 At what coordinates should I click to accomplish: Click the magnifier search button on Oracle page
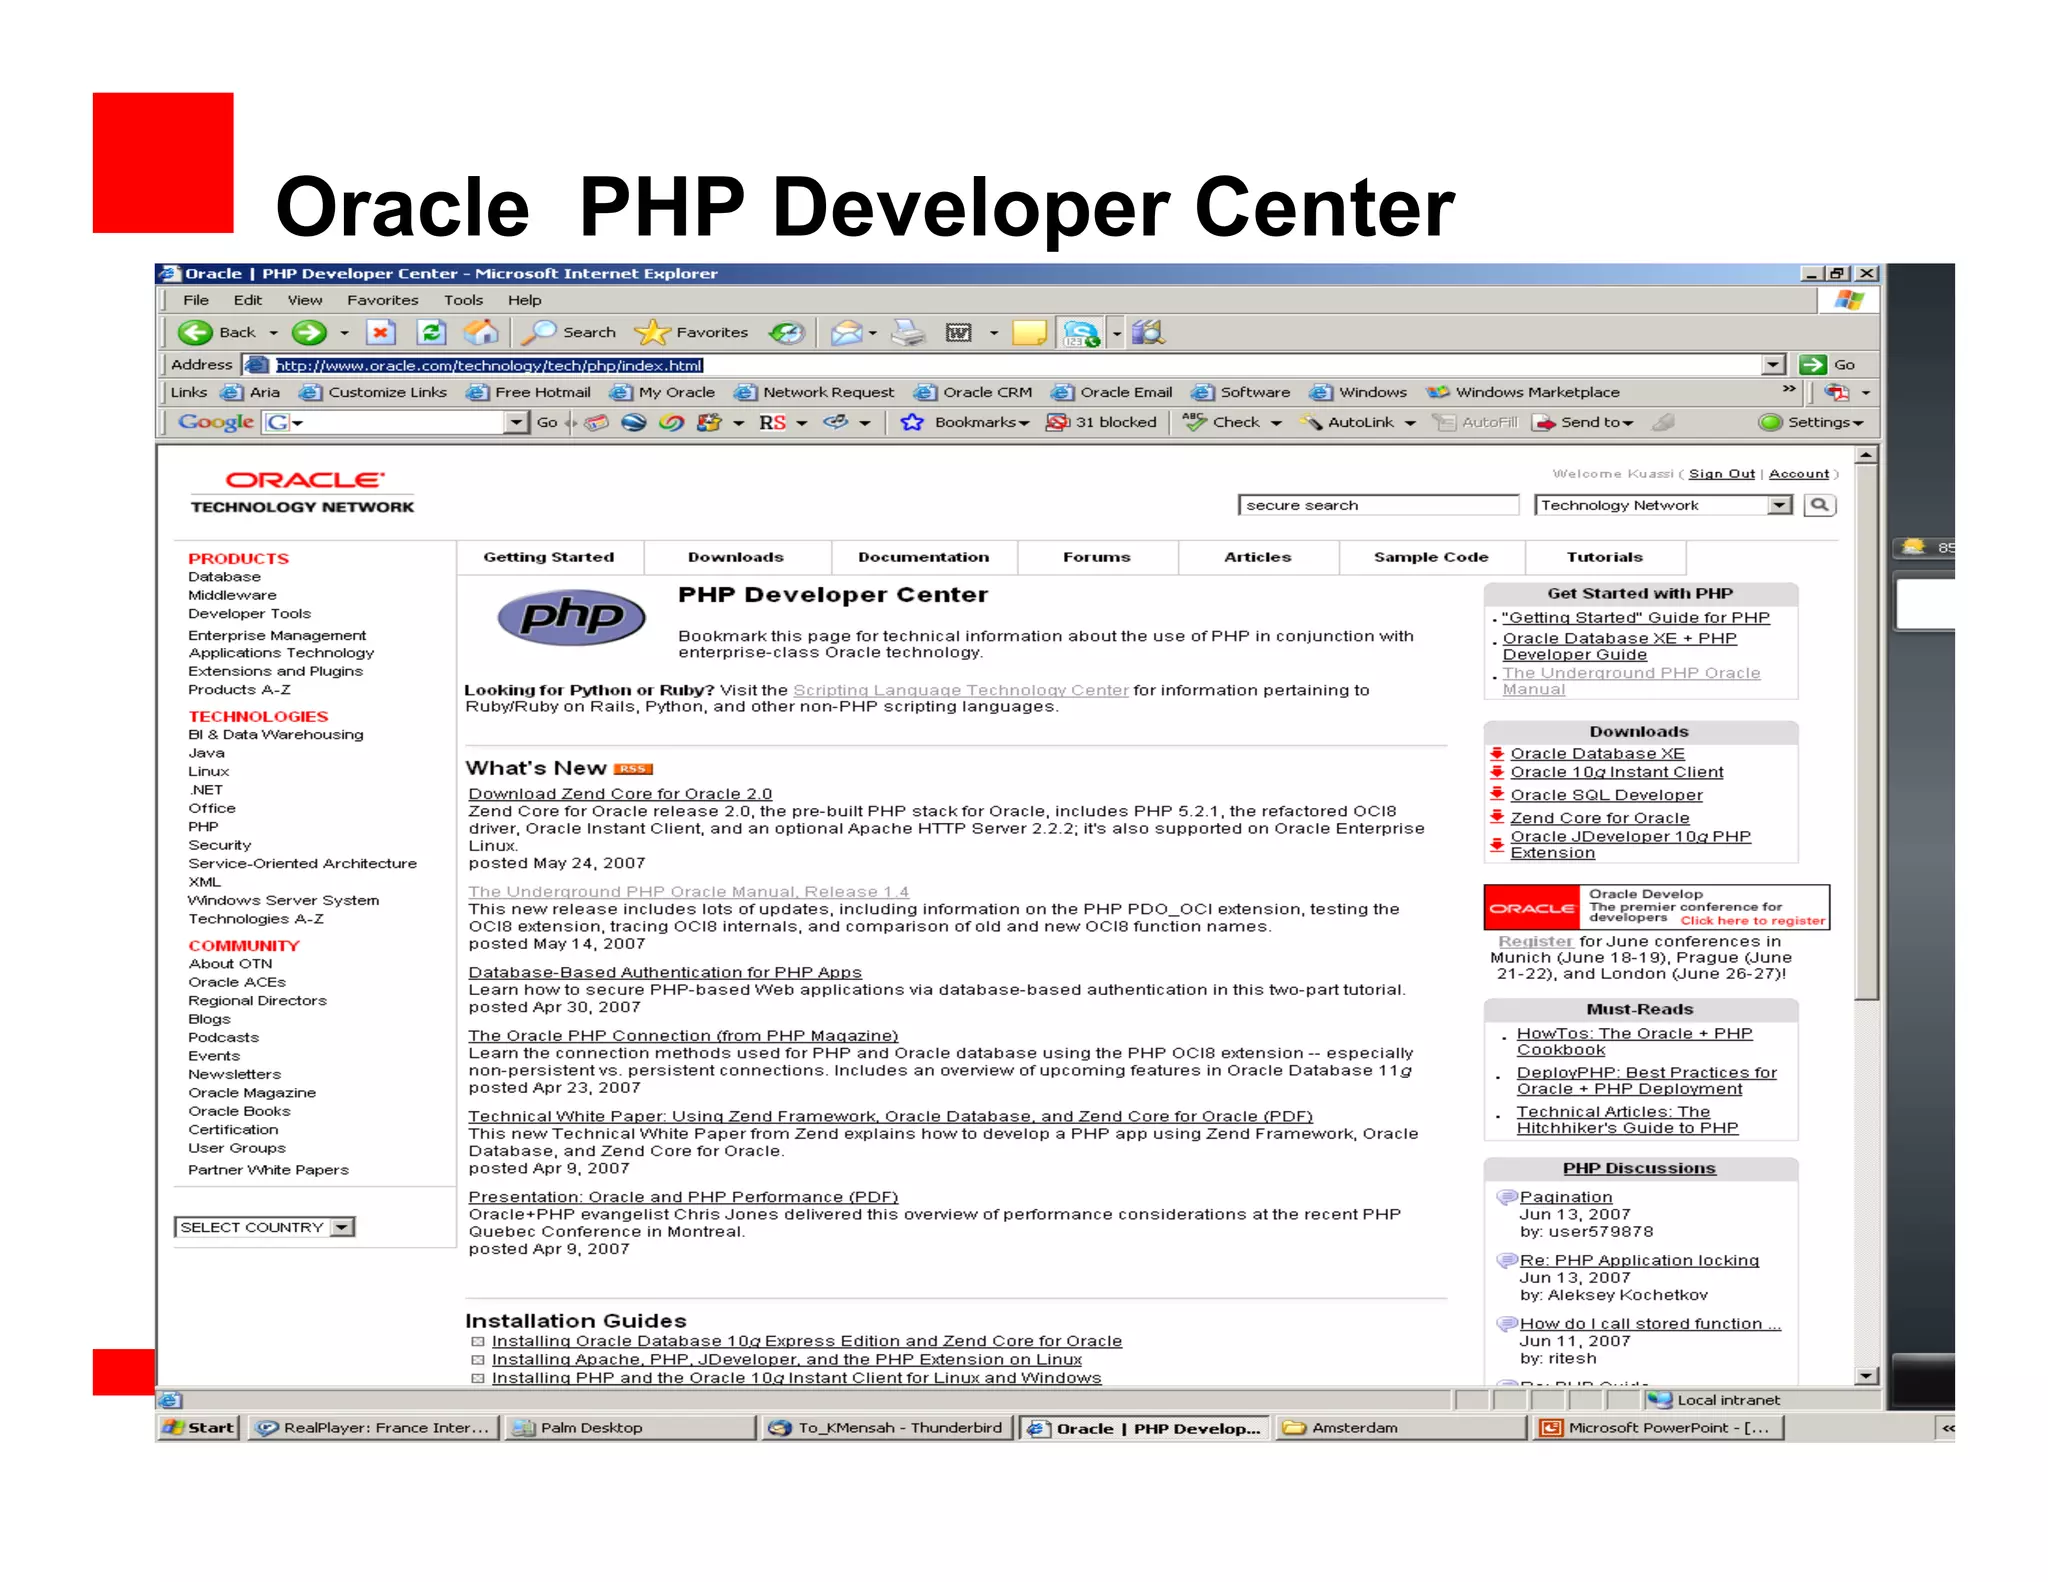(x=1820, y=505)
